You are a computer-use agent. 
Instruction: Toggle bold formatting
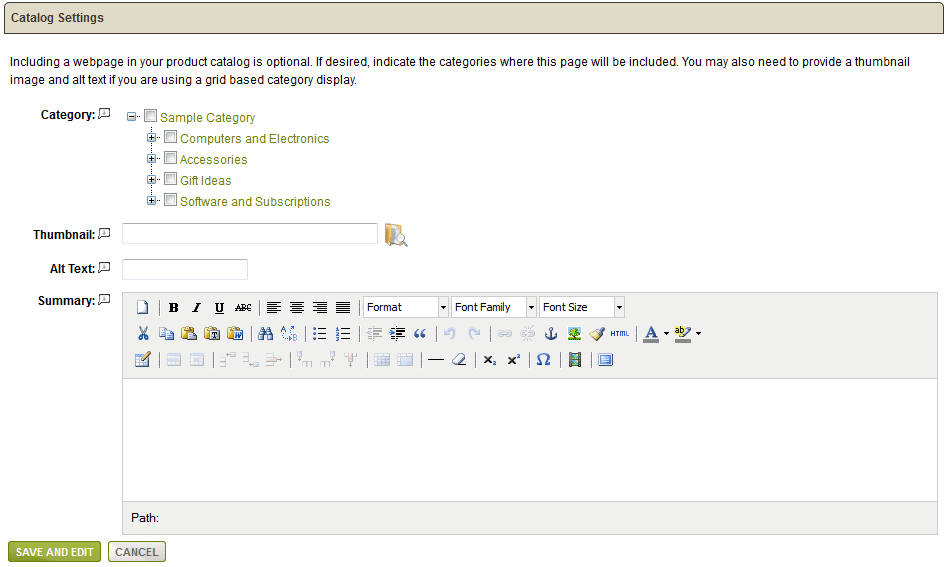(x=174, y=308)
